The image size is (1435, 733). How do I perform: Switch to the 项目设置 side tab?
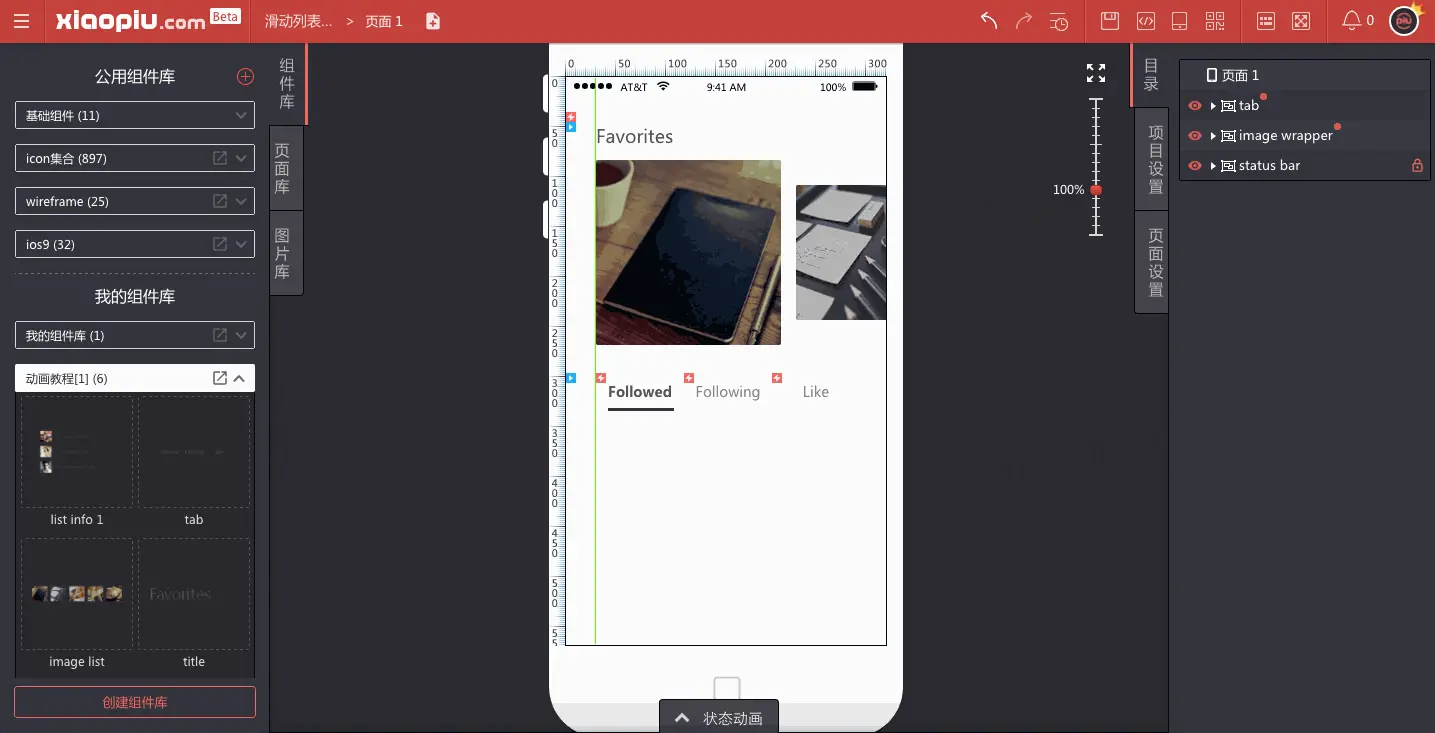point(1152,159)
